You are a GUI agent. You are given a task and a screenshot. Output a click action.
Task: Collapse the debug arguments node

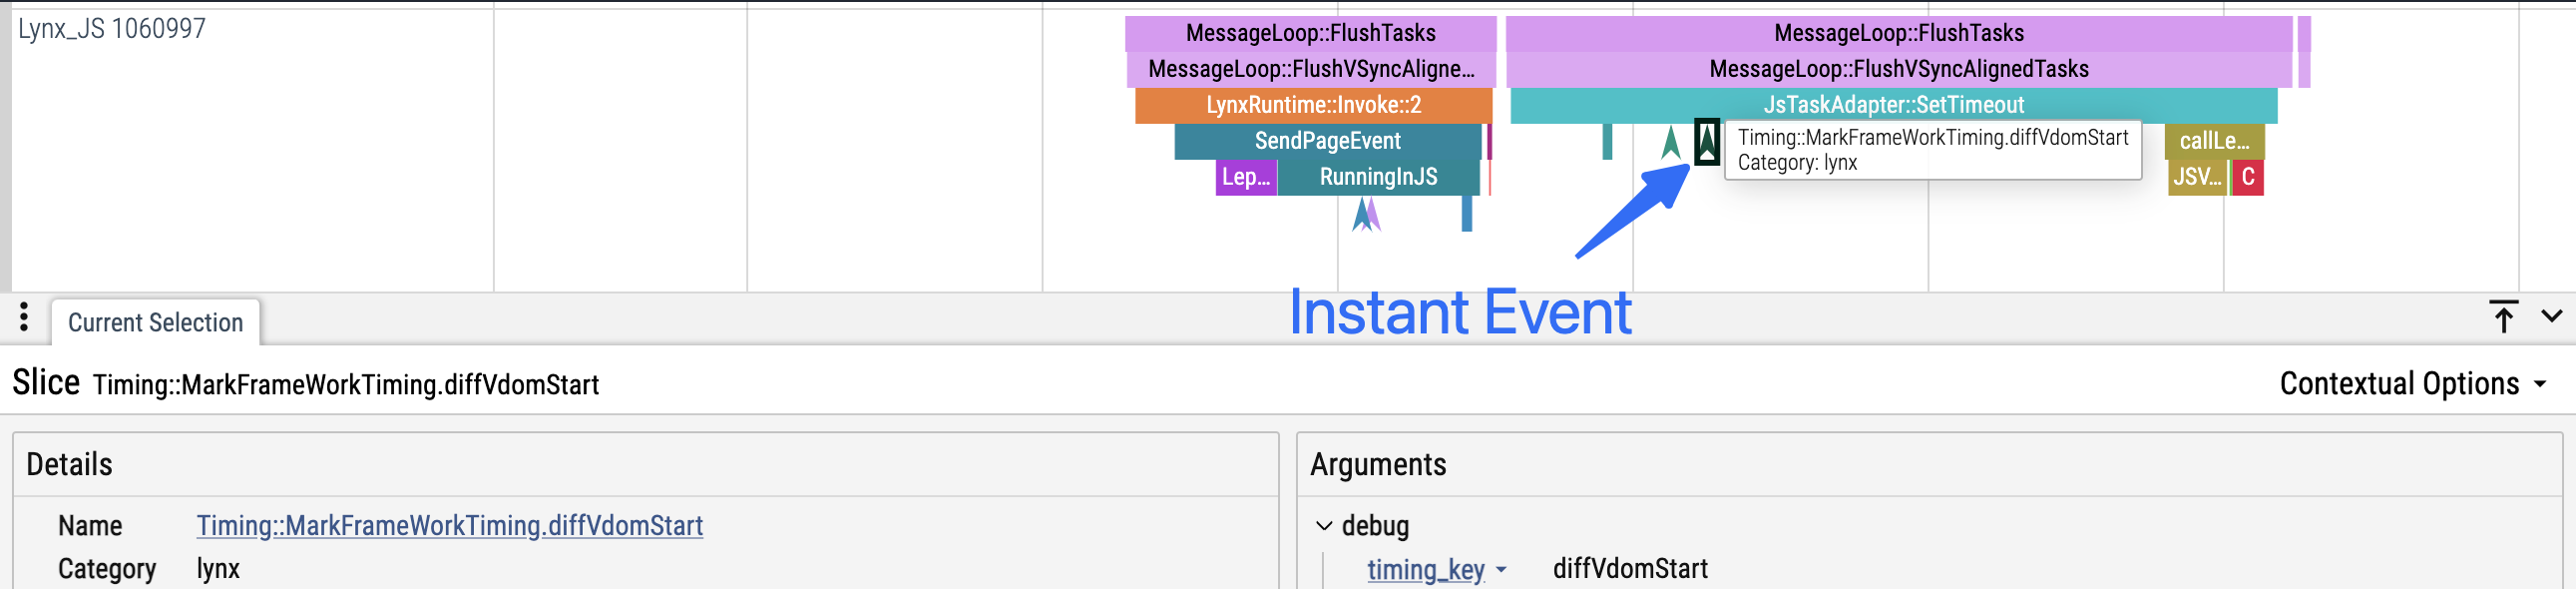pyautogui.click(x=1324, y=526)
